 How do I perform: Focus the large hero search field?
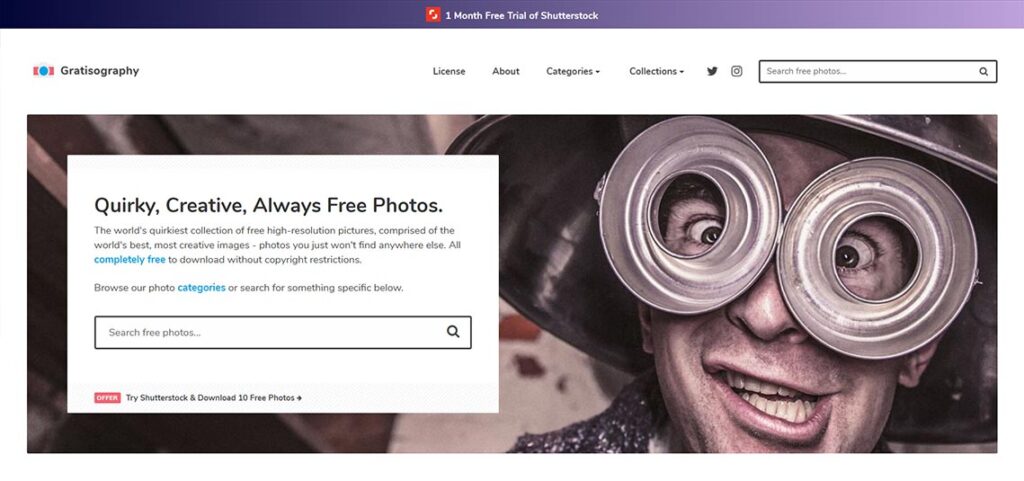coord(283,332)
